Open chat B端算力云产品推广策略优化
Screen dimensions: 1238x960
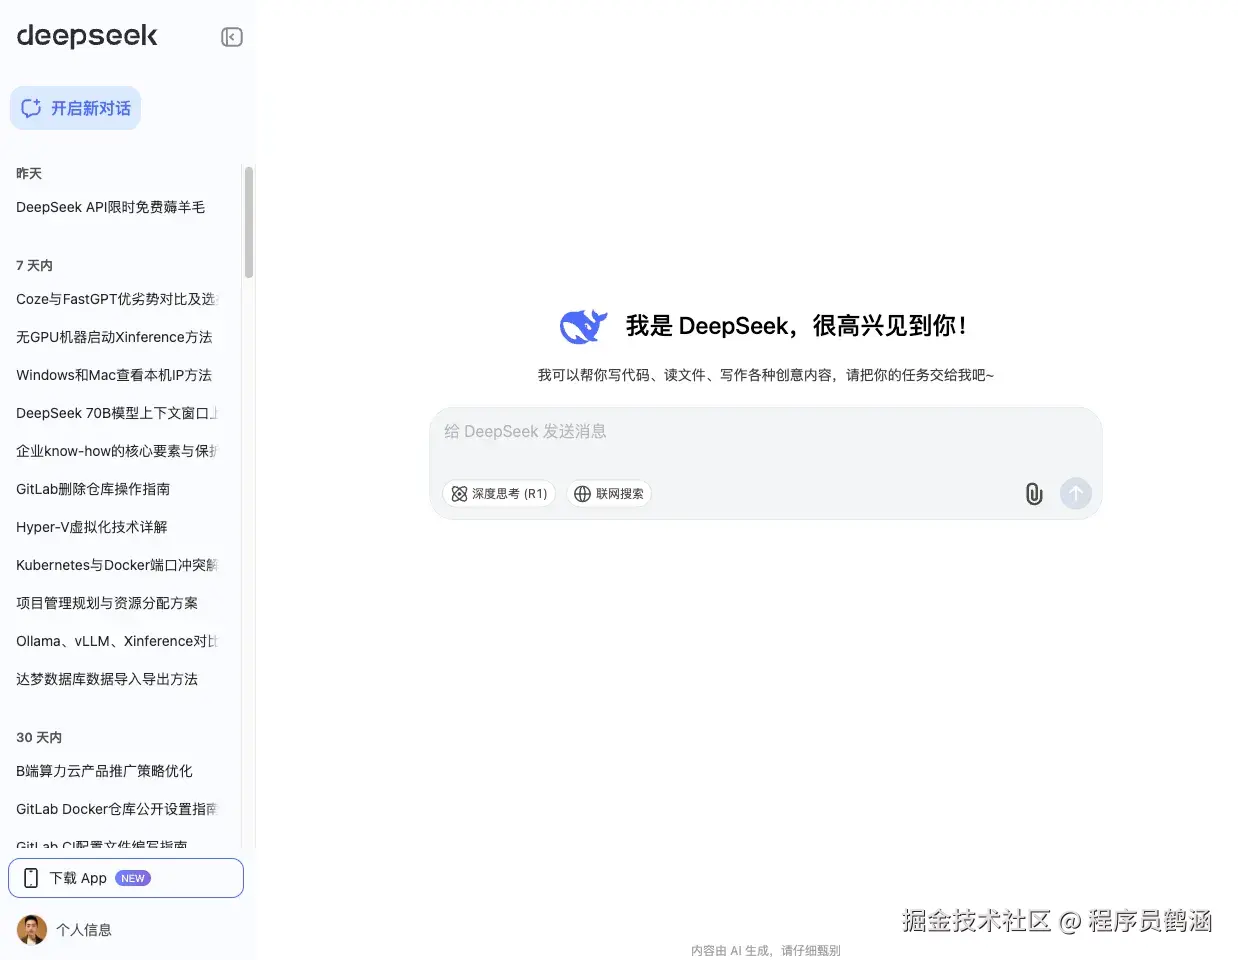[104, 771]
